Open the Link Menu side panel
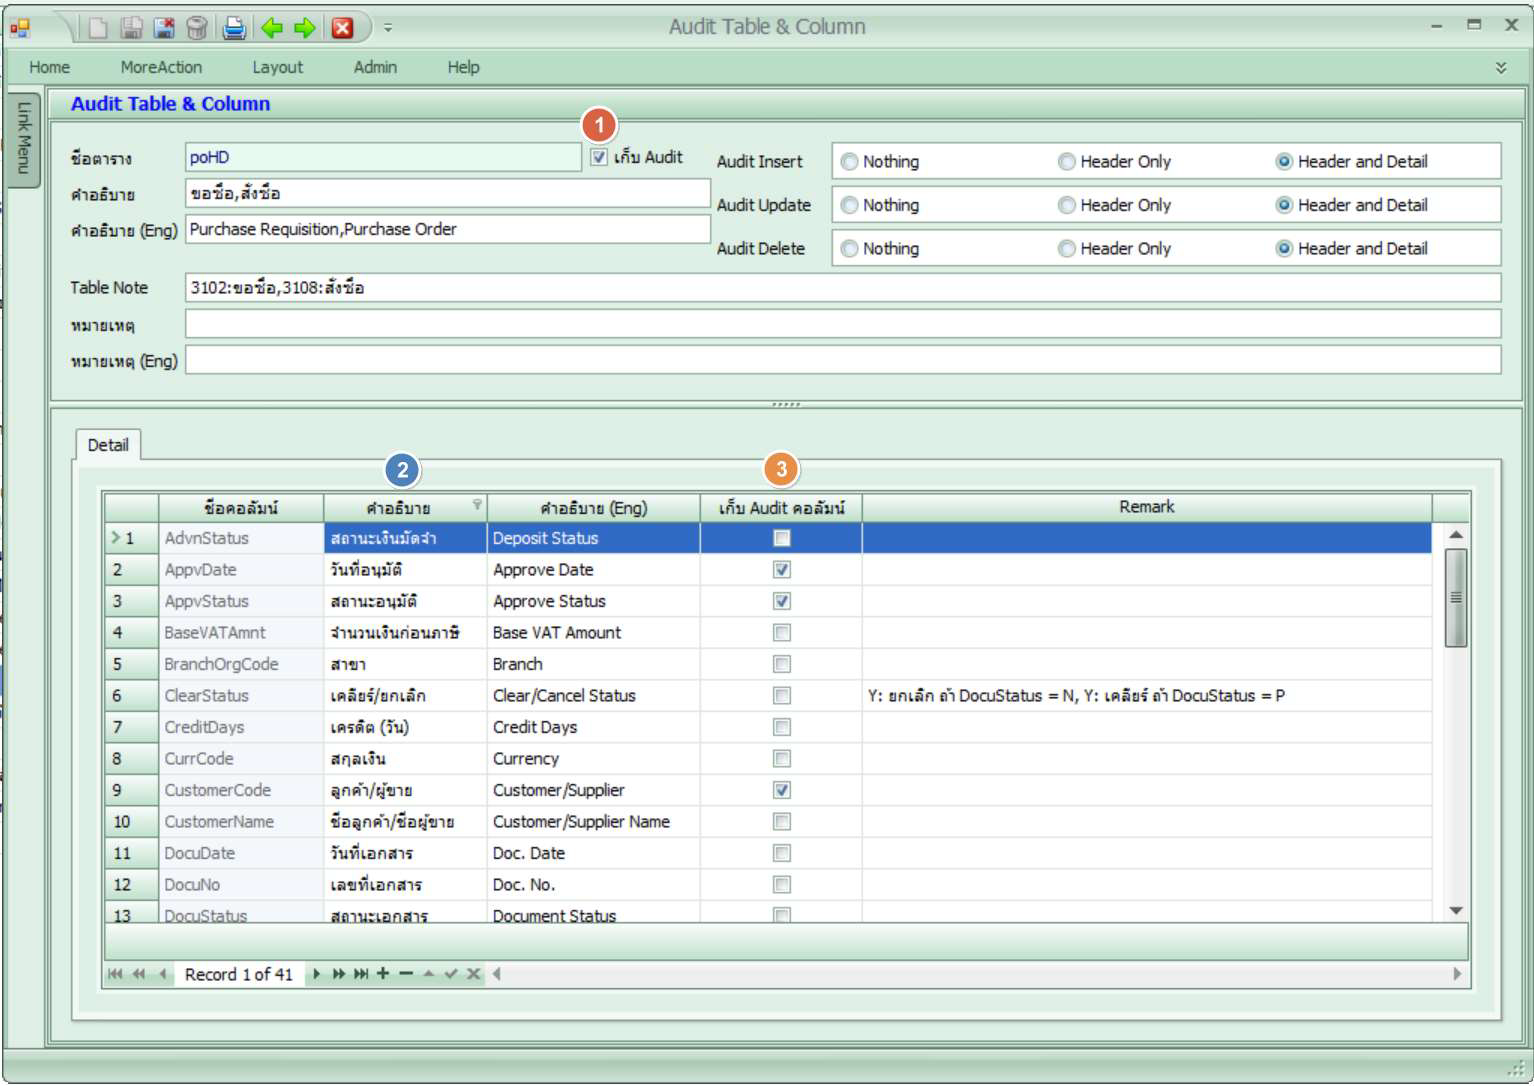This screenshot has height=1086, width=1534. [23, 139]
